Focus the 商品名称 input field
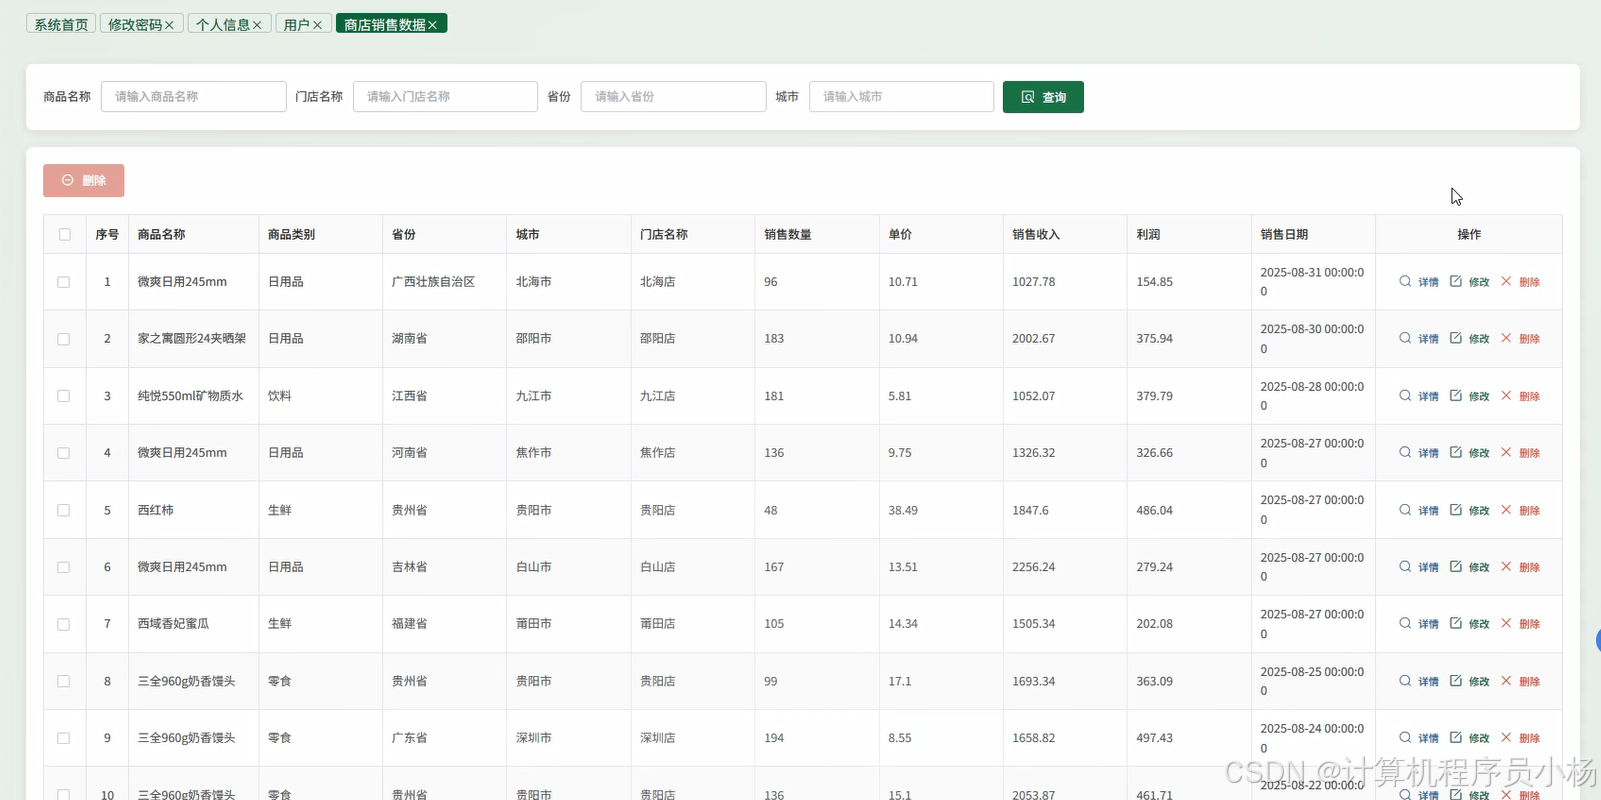 click(194, 97)
